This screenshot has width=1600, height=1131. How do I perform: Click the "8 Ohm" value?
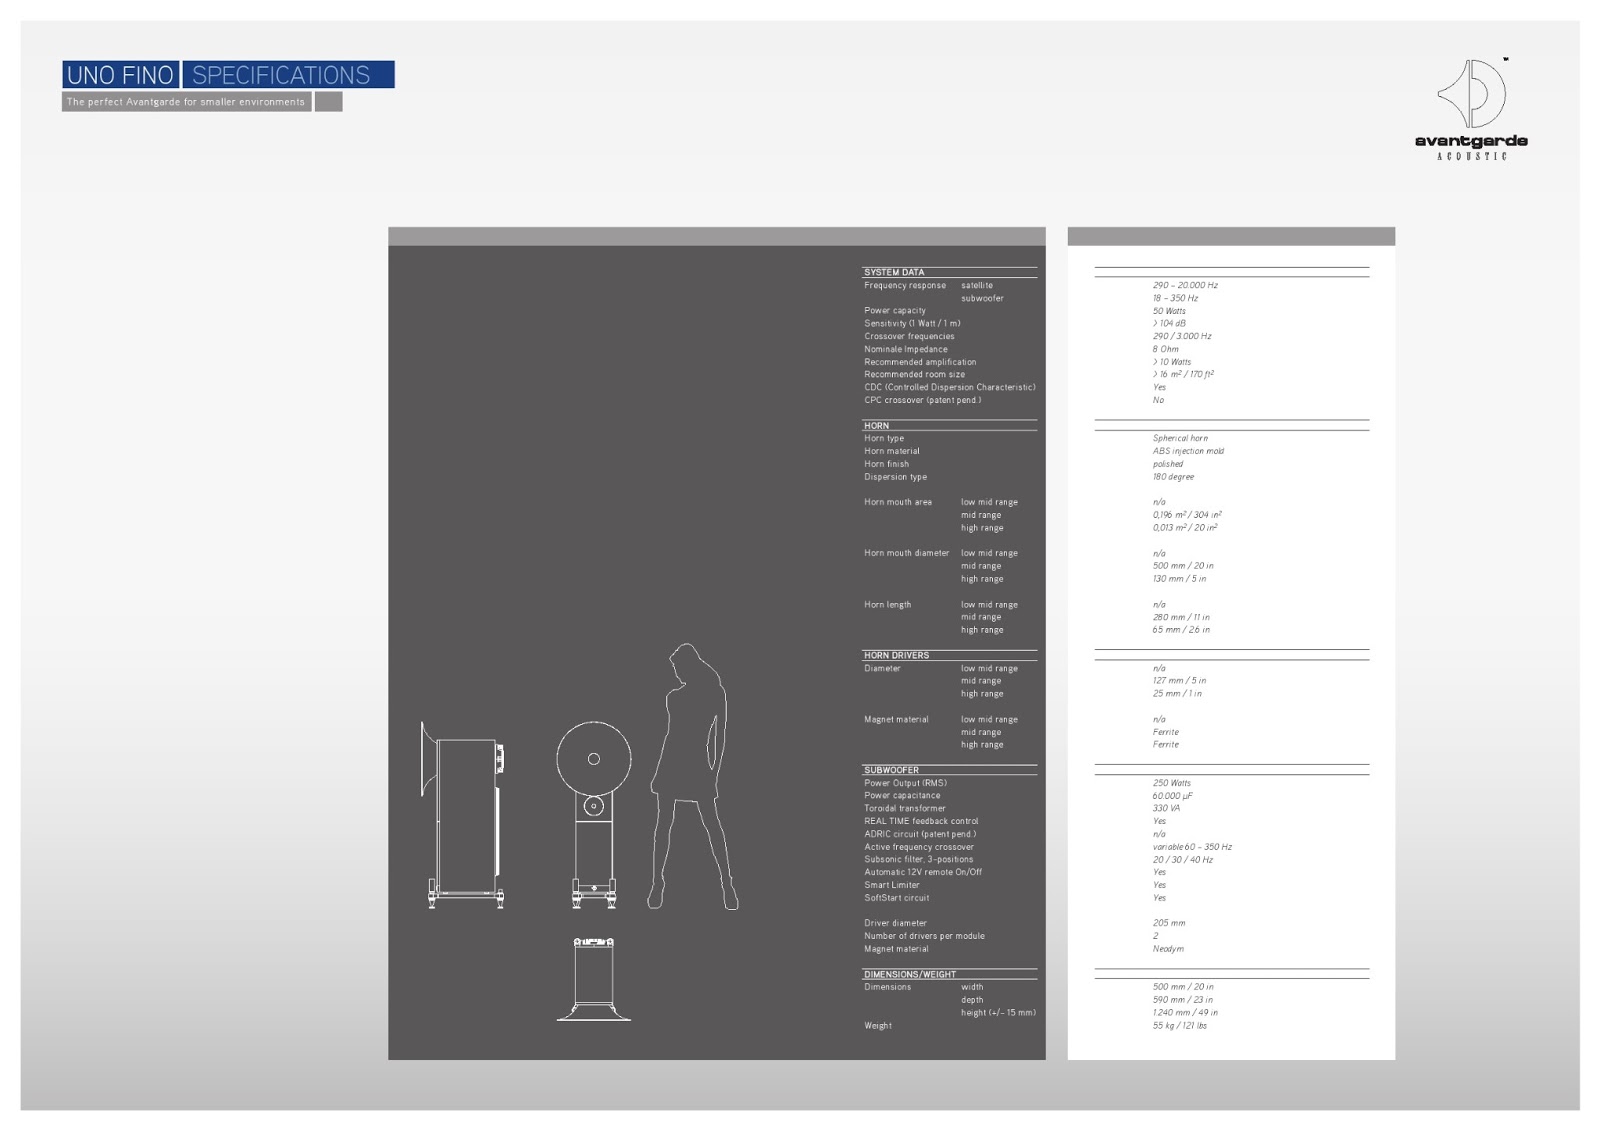1165,349
